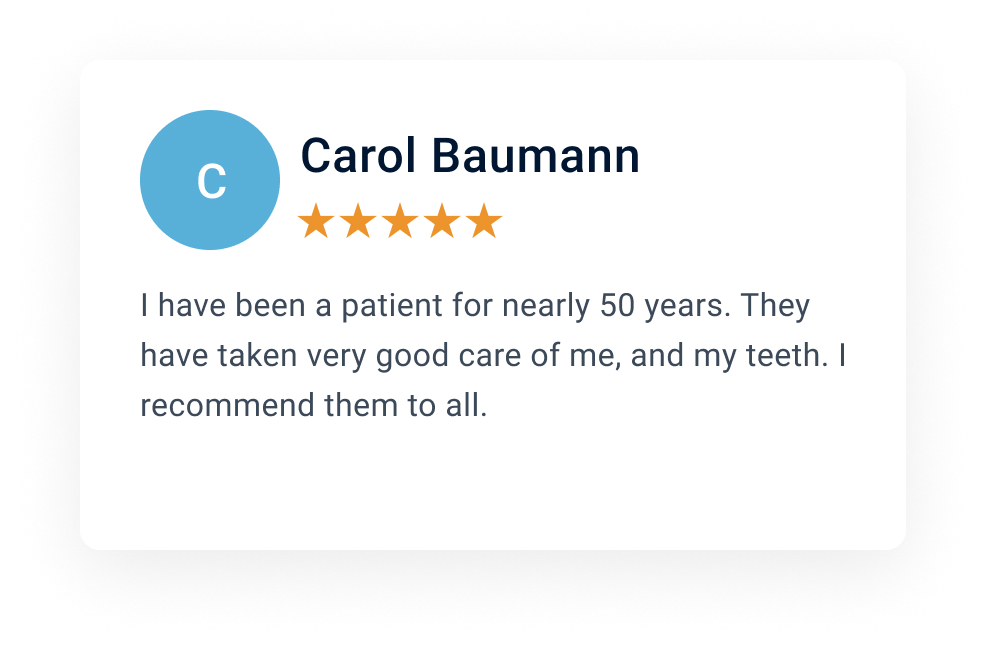Click the review line mentioning 50 years

point(475,306)
